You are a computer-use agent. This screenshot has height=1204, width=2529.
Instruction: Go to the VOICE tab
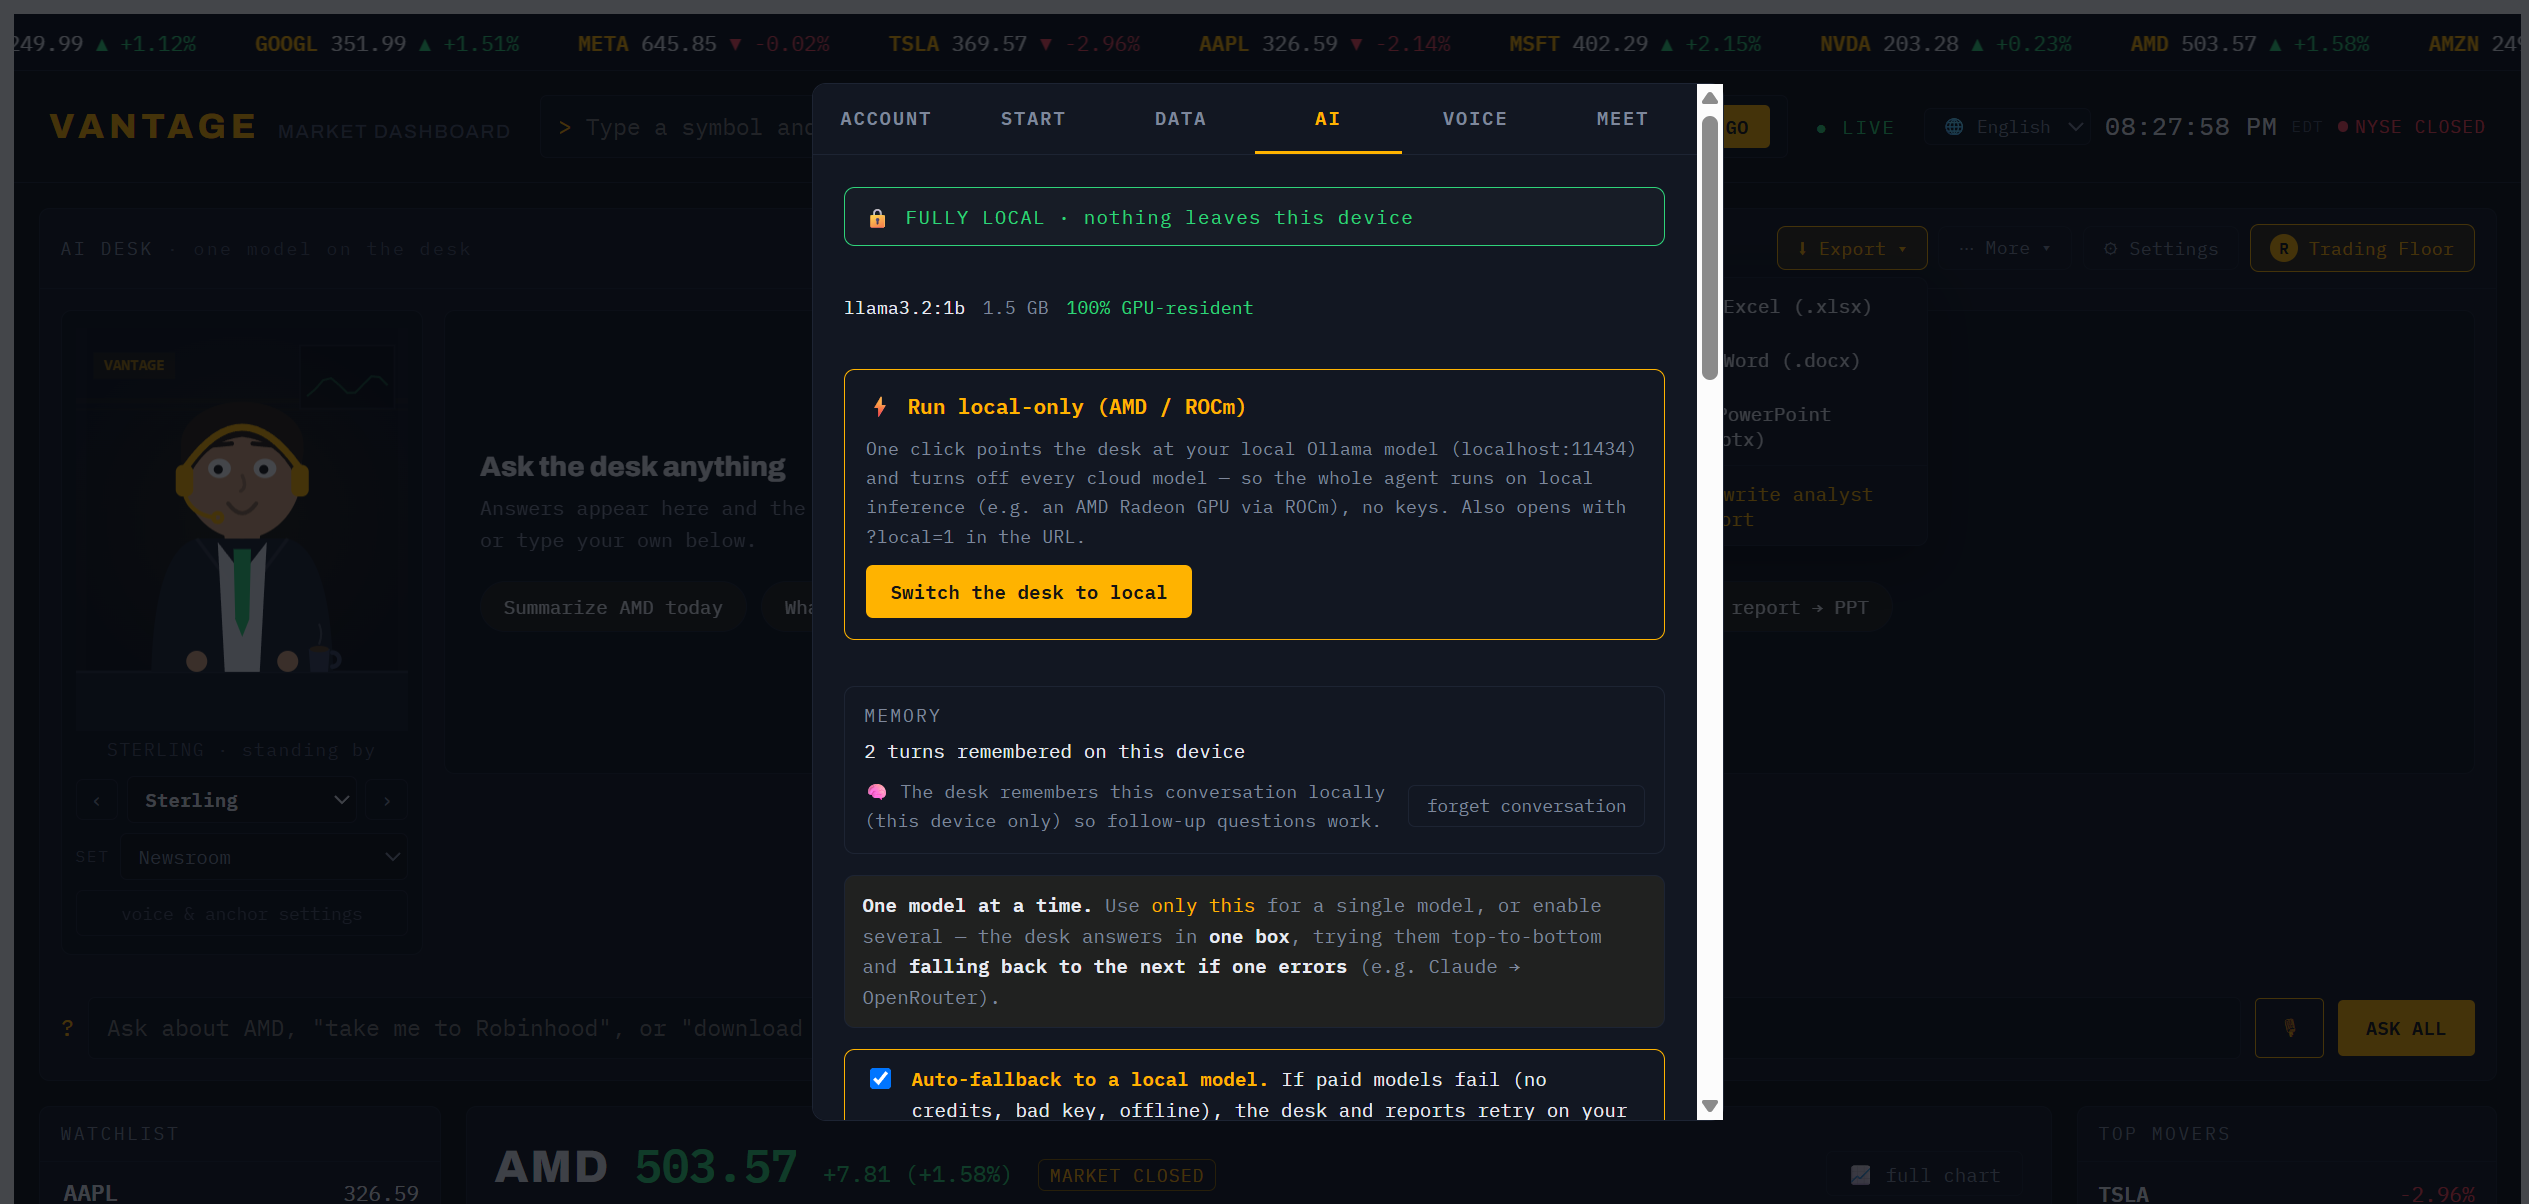(1475, 119)
